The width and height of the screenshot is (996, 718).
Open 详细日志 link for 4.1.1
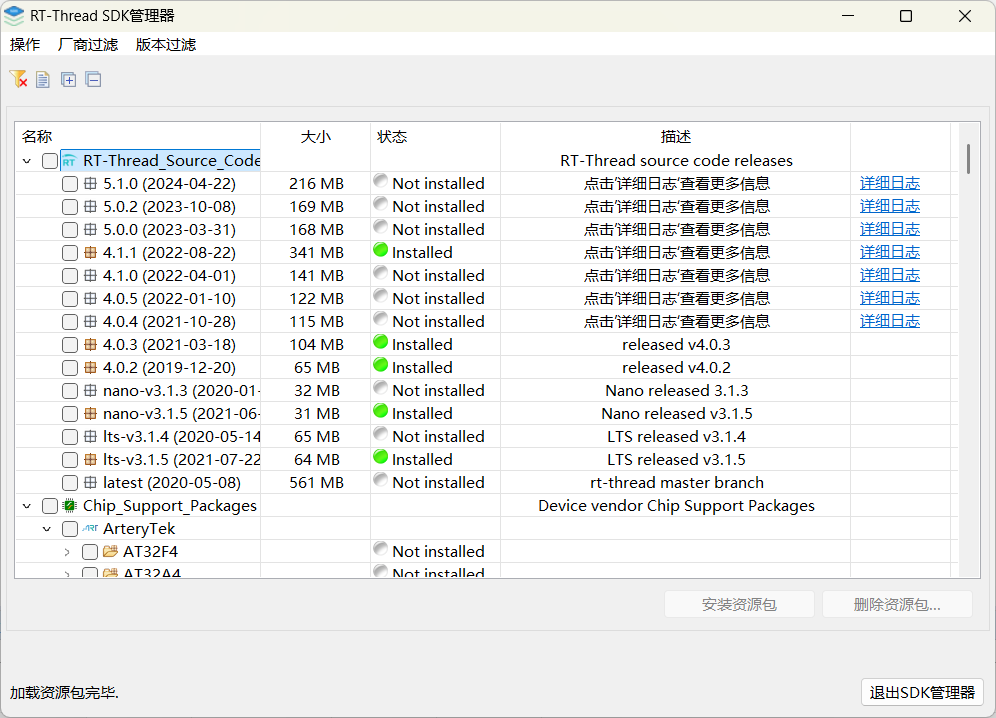(x=889, y=252)
